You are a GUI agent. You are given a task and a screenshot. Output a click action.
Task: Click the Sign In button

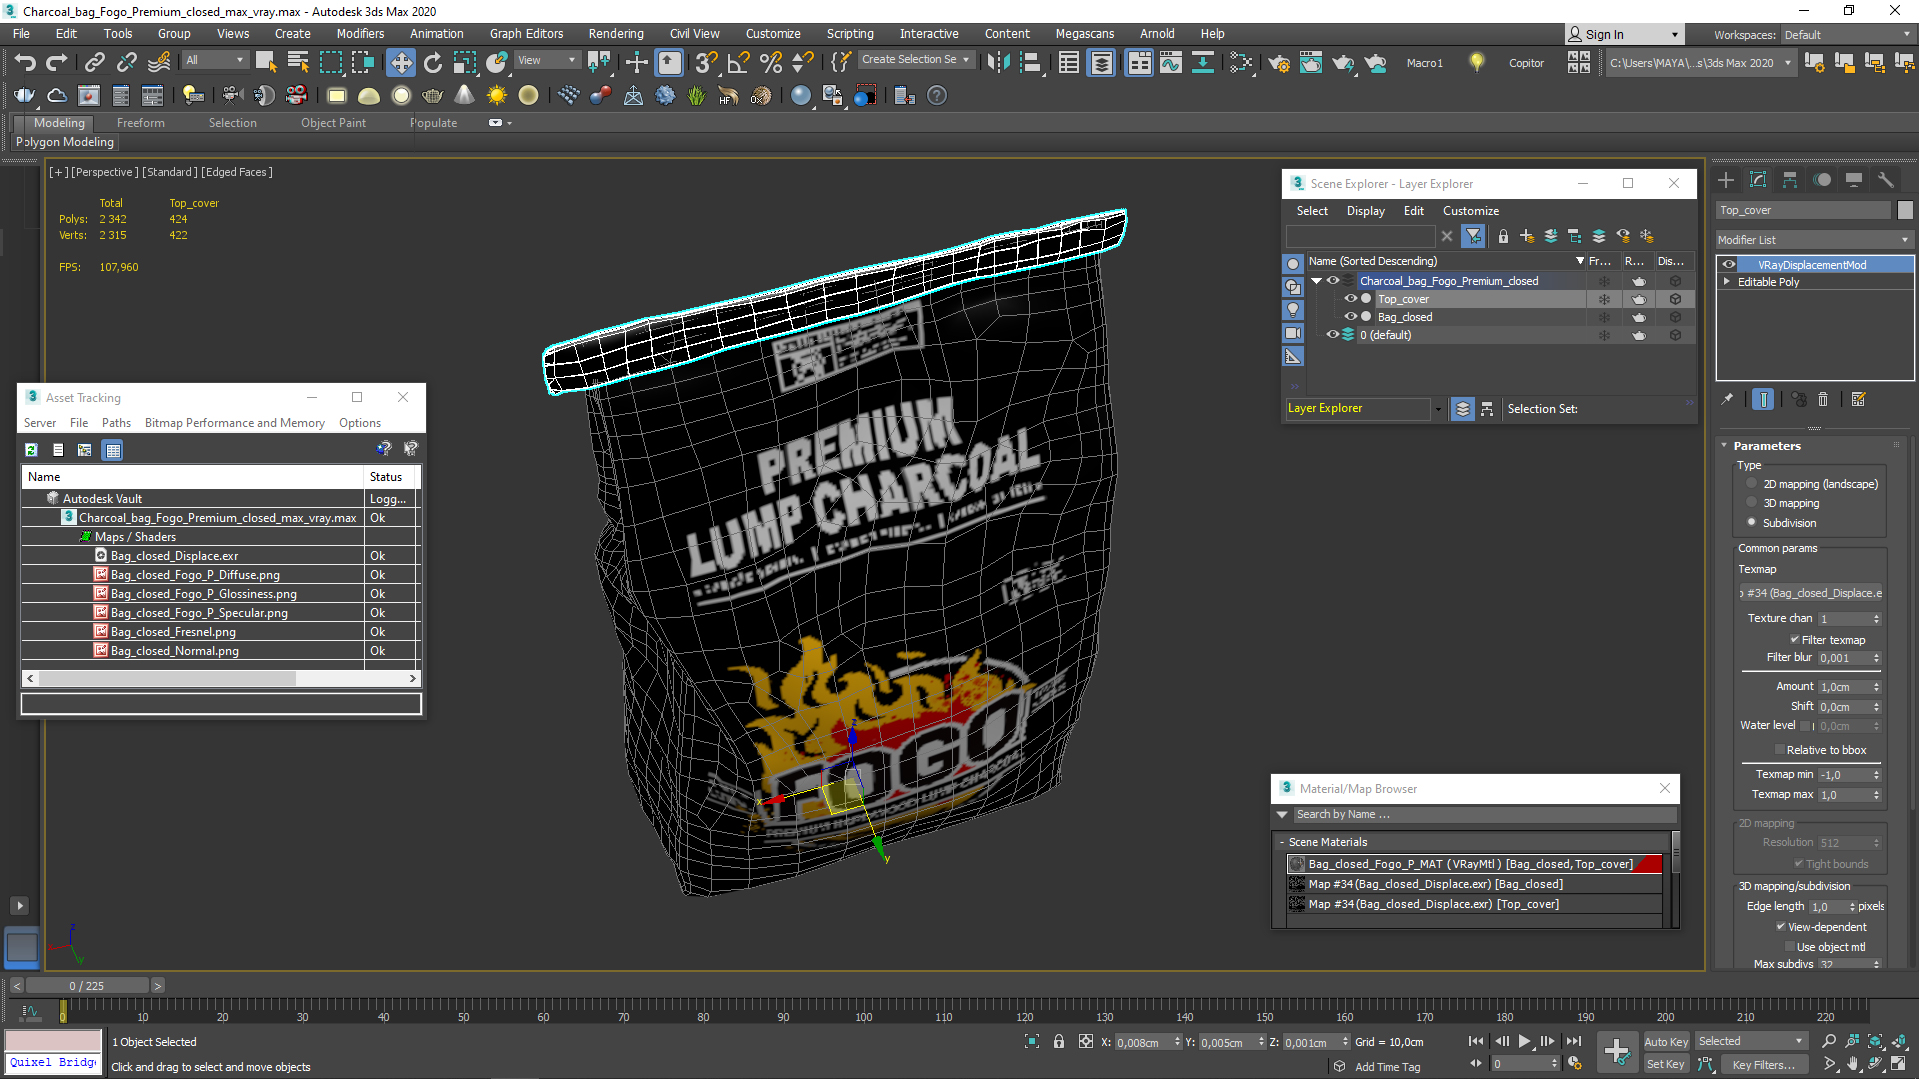1624,35
